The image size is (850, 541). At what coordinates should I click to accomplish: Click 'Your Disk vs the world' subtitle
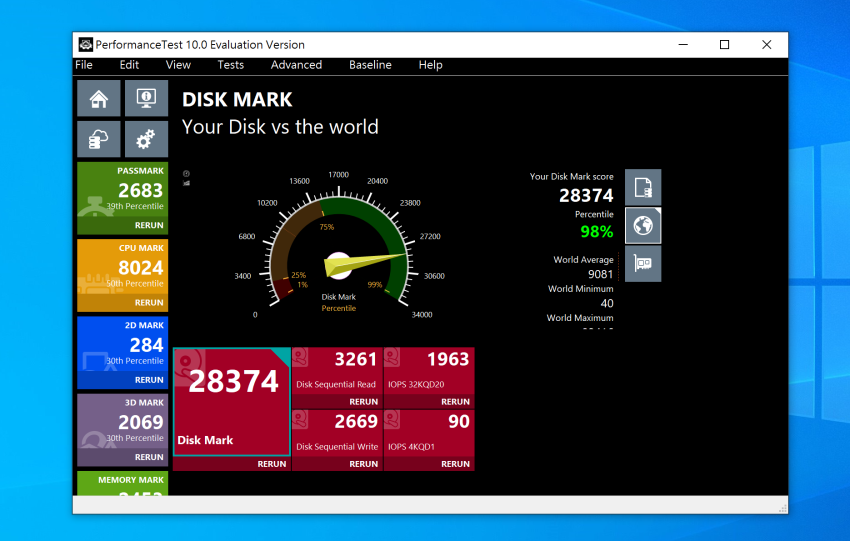pos(280,127)
